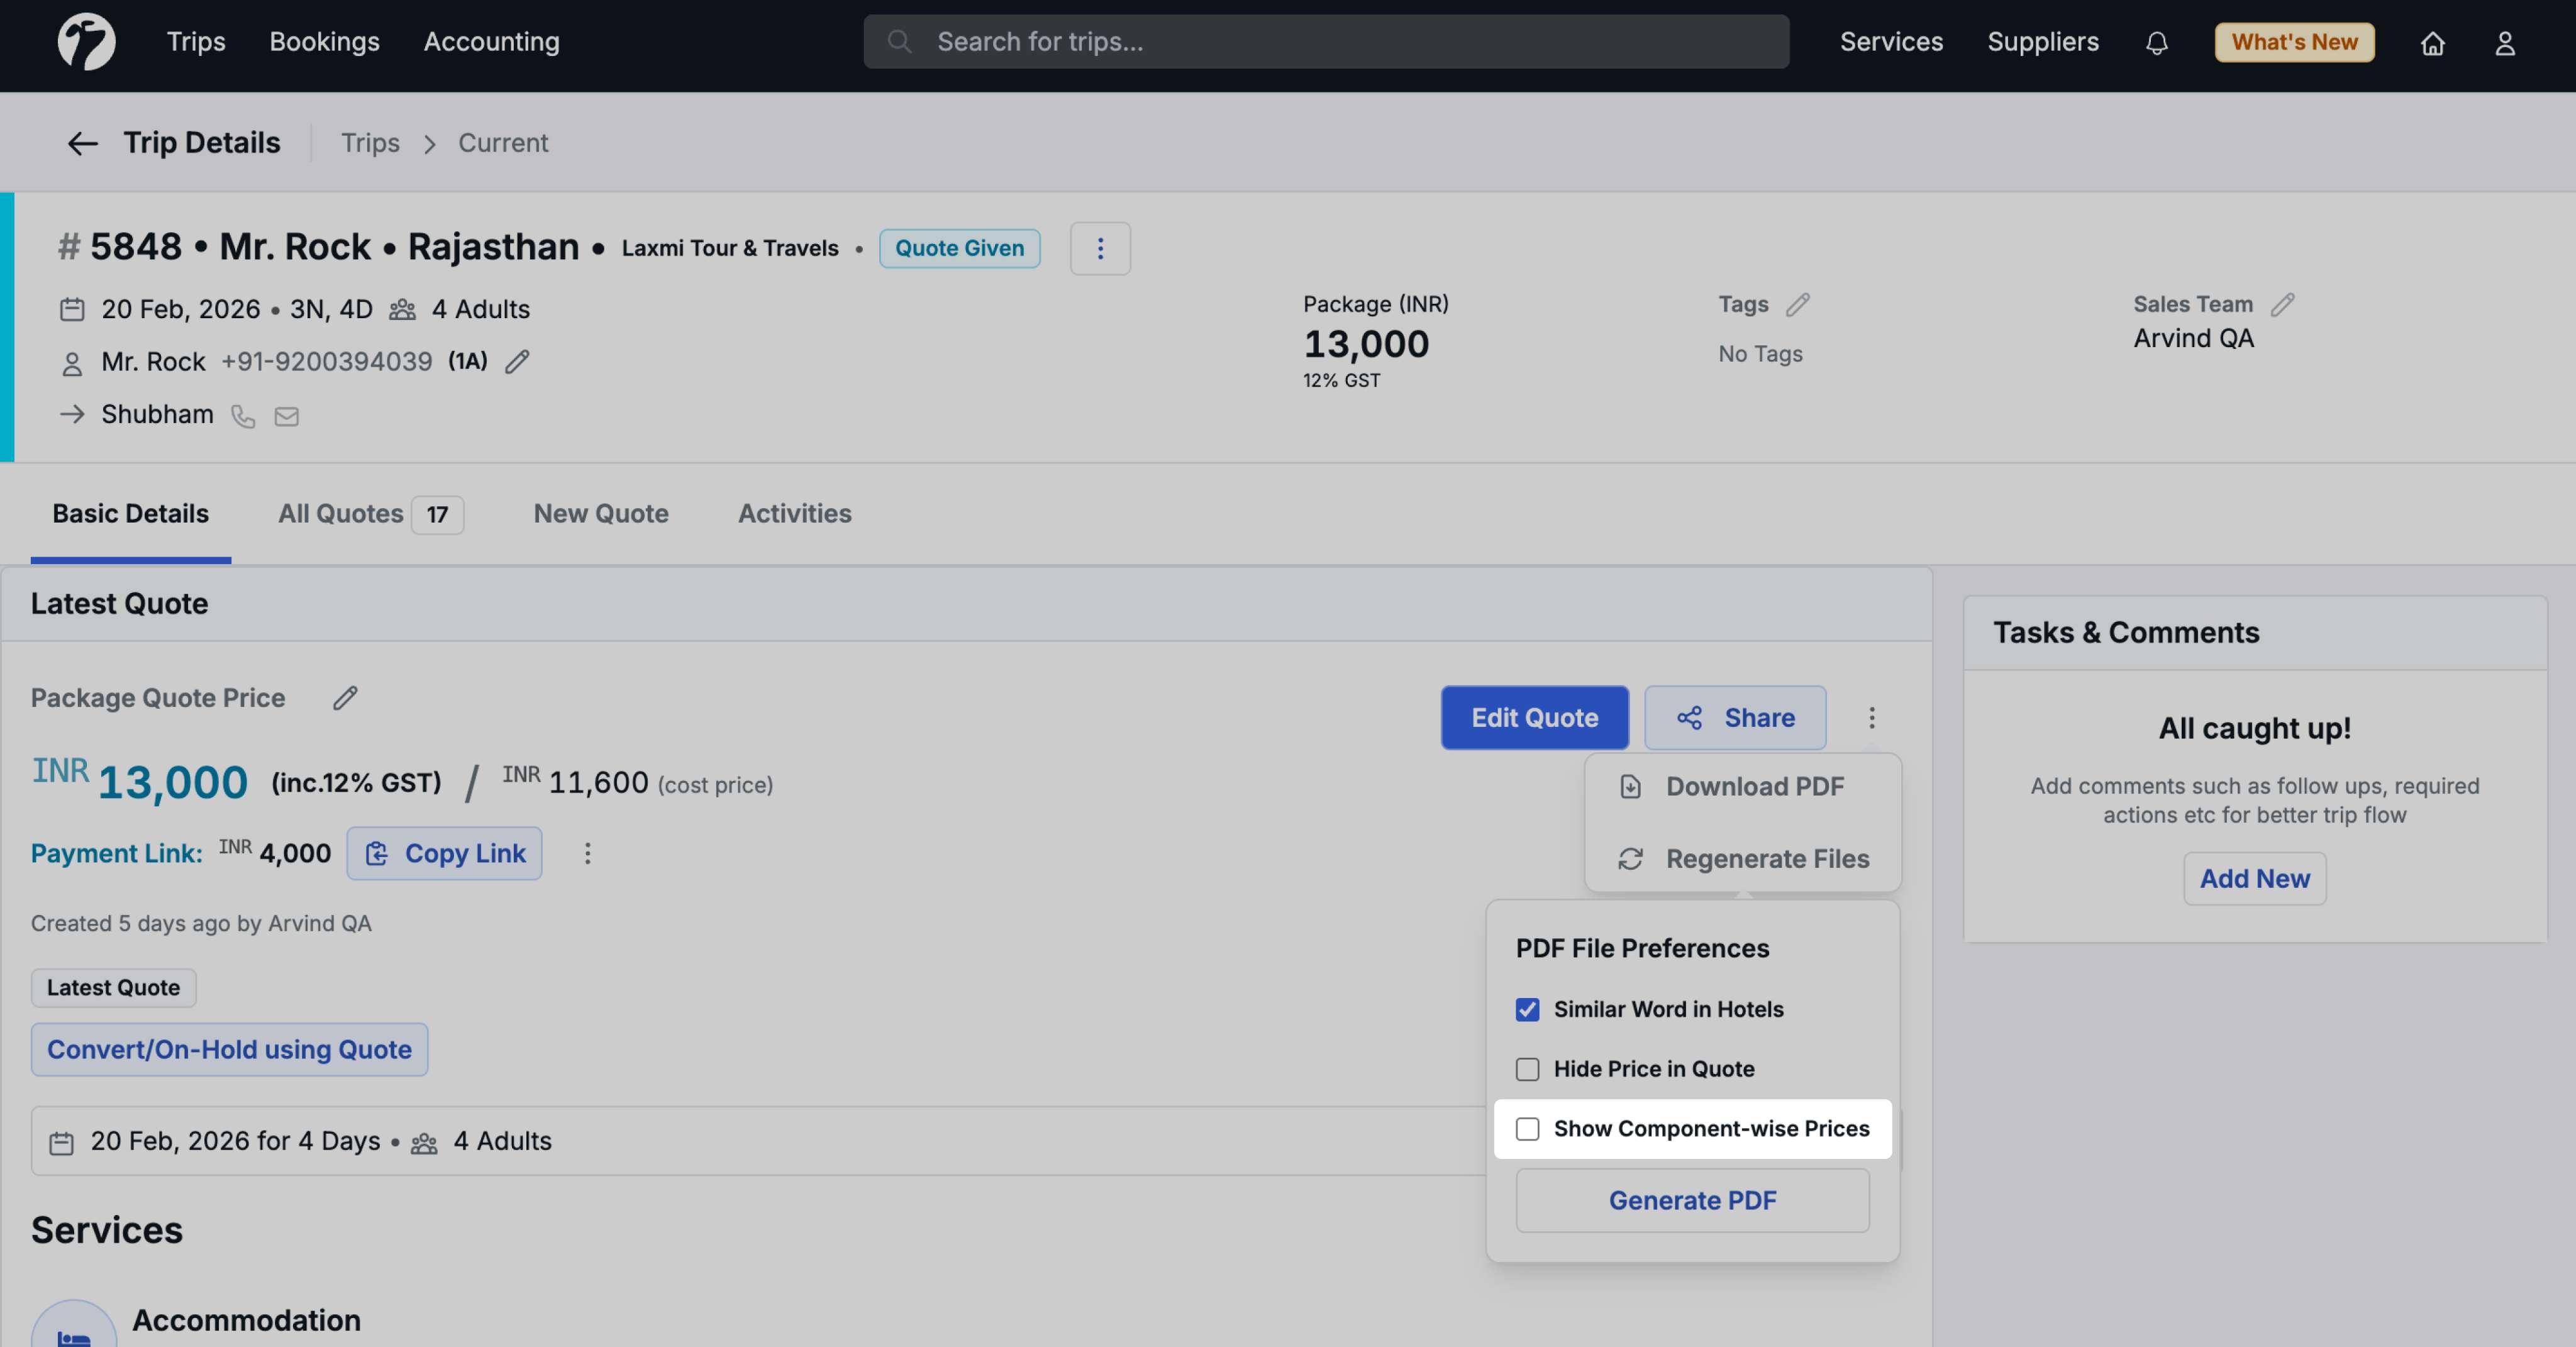The width and height of the screenshot is (2576, 1347).
Task: Edit Sales Team with pencil icon
Action: pos(2282,304)
